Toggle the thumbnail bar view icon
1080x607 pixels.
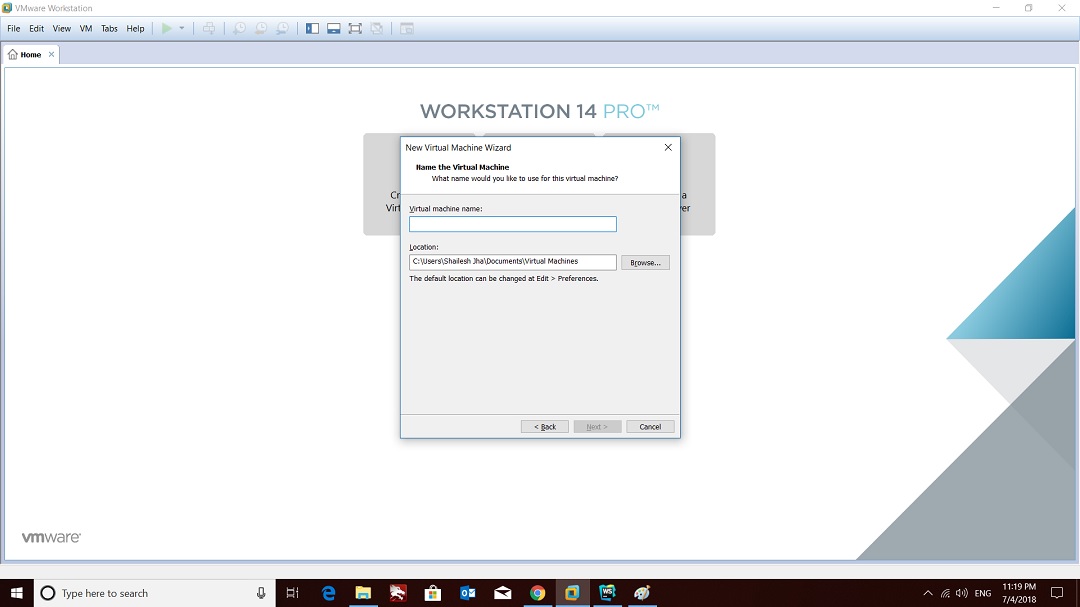(x=334, y=28)
